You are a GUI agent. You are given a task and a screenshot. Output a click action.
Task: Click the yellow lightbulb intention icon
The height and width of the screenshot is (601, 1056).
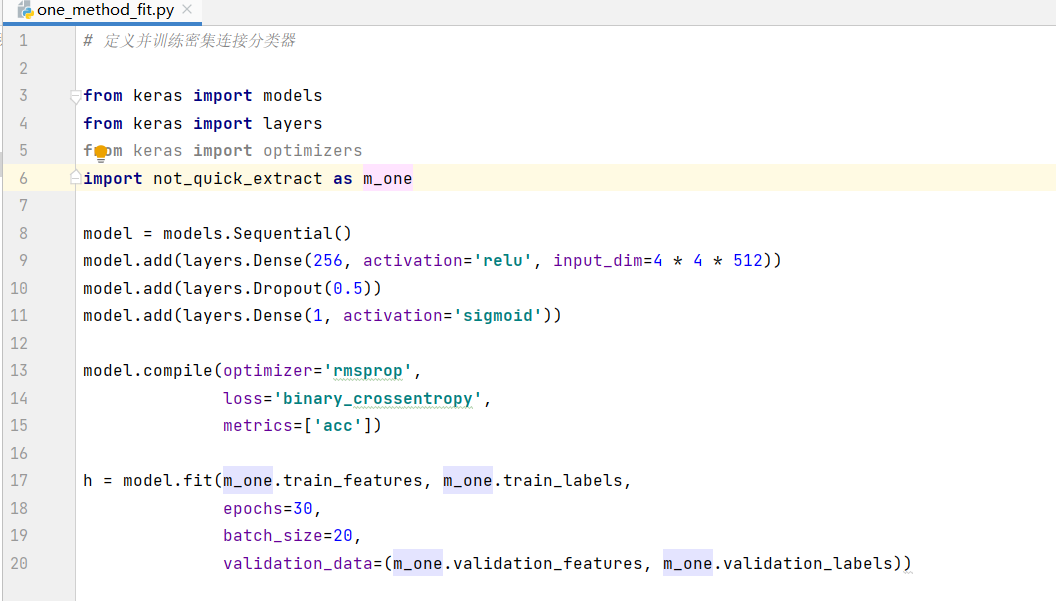tap(101, 153)
